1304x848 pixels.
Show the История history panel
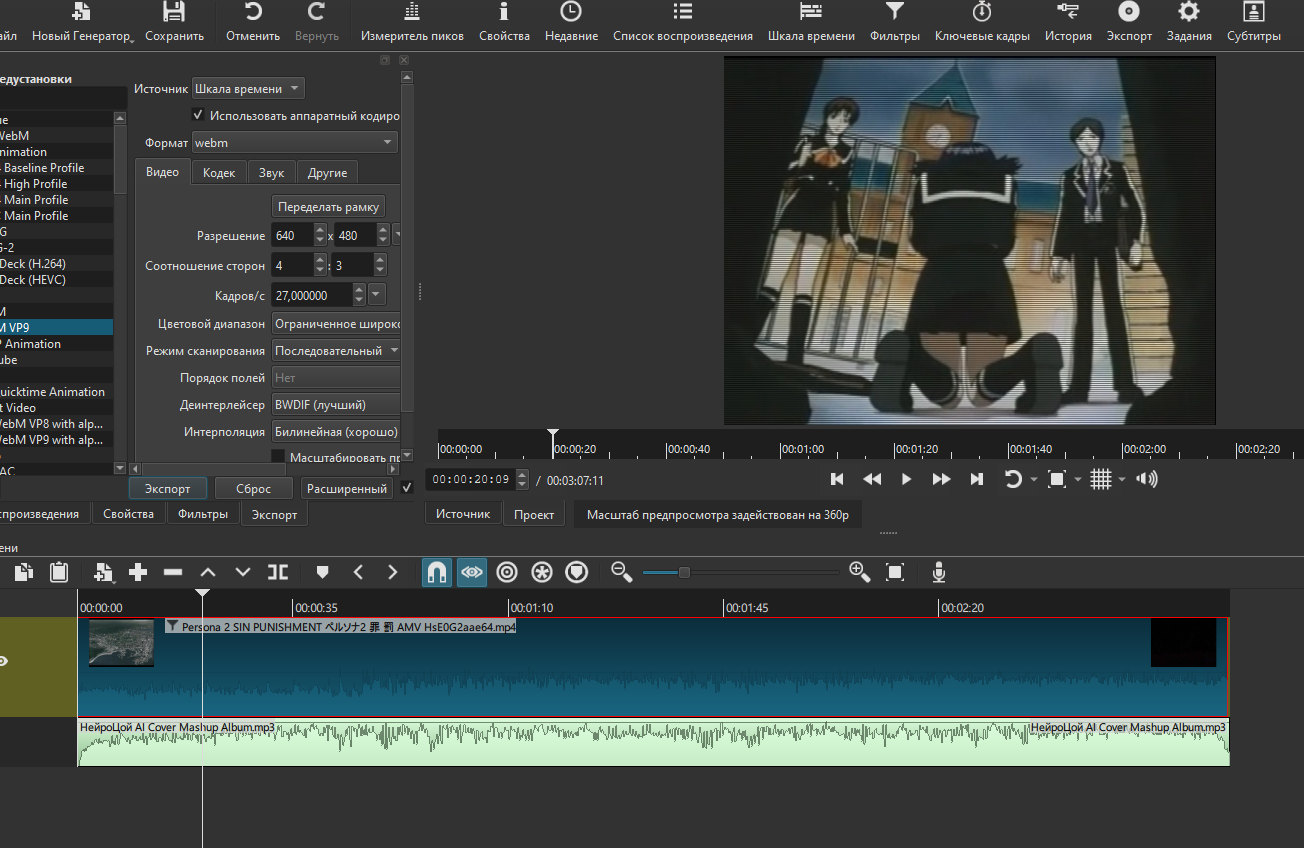tap(1068, 22)
